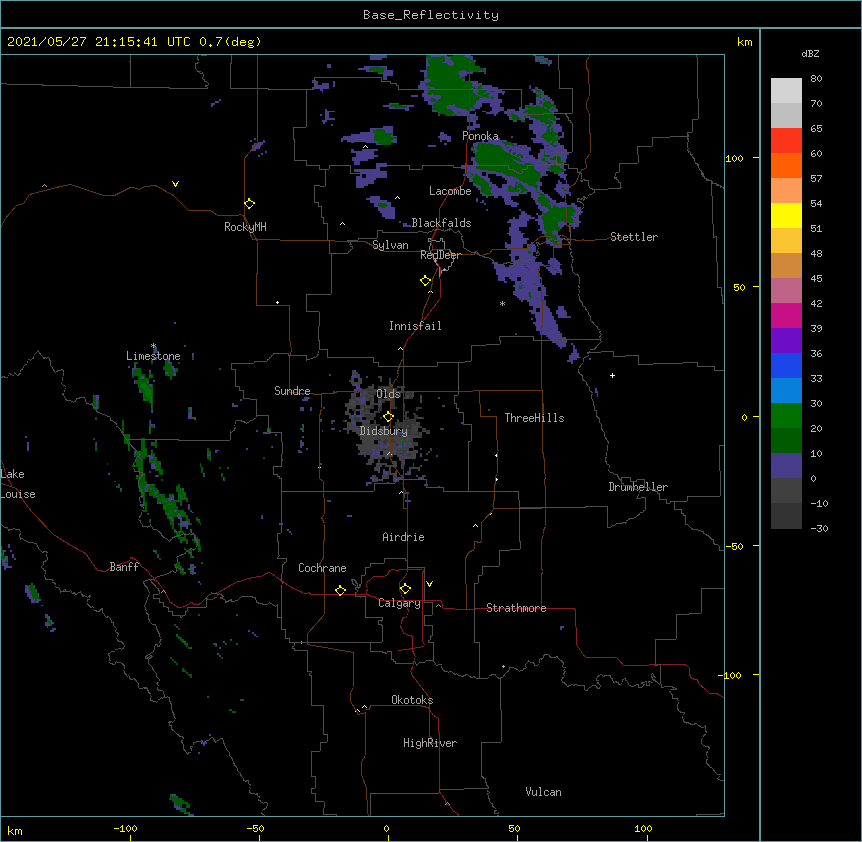
Task: Click the Airdrie label
Action: coord(404,537)
